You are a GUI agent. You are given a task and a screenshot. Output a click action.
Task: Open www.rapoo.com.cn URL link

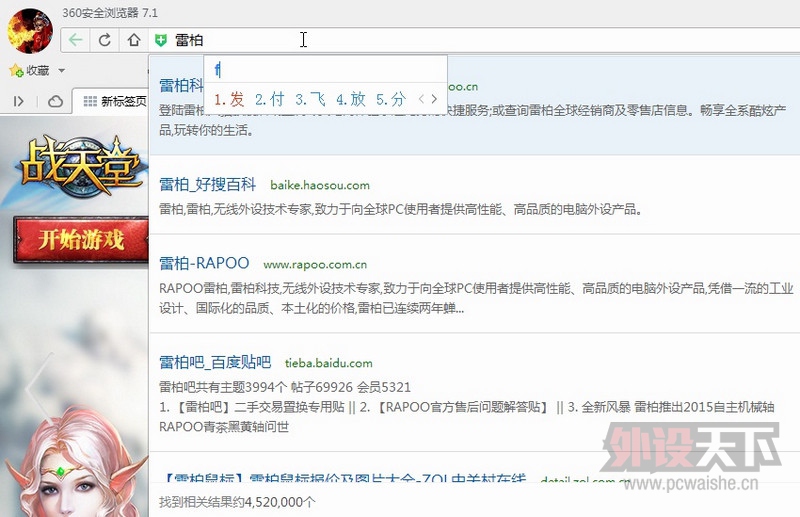click(x=315, y=264)
